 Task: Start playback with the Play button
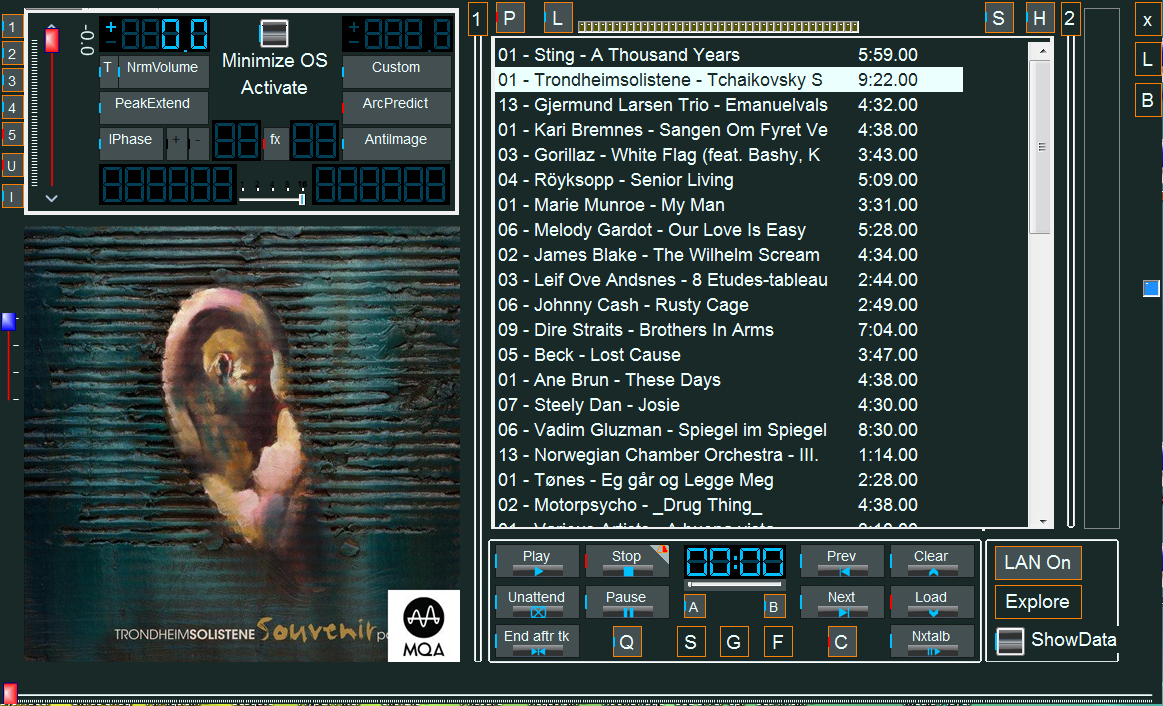(x=537, y=561)
